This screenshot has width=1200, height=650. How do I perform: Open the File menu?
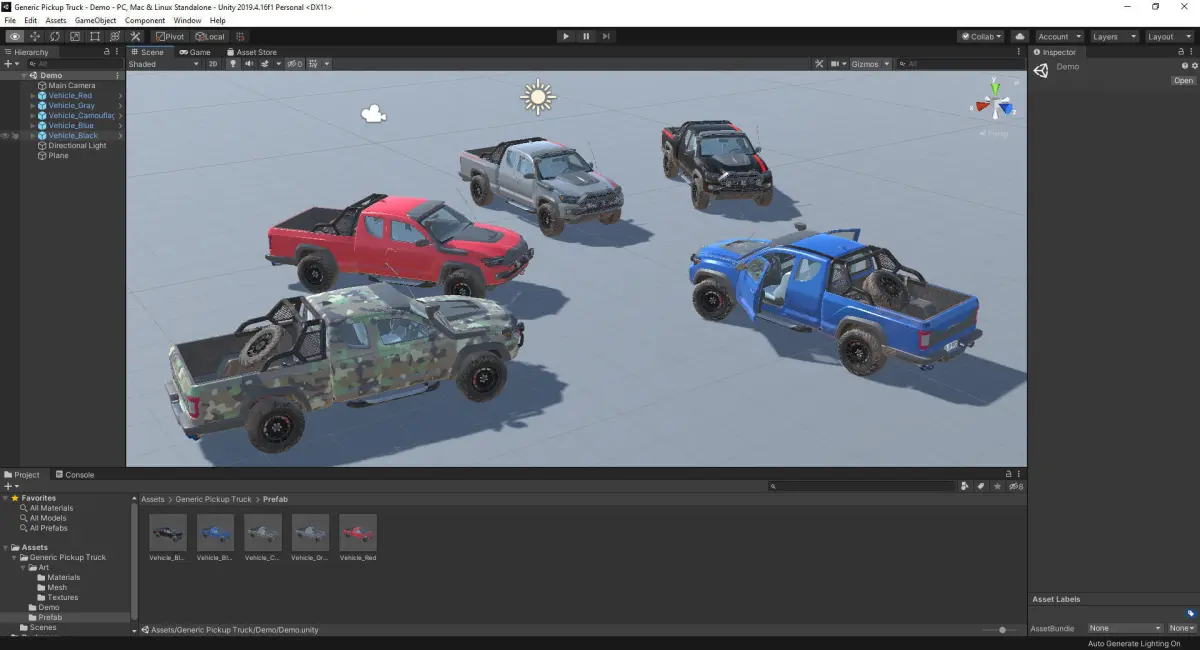[10, 20]
